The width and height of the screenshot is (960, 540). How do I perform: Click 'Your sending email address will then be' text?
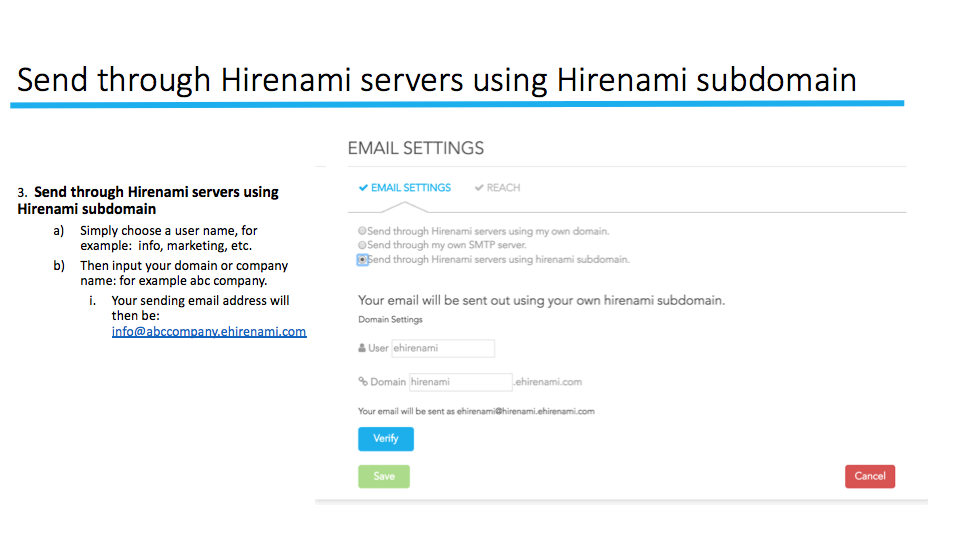point(200,308)
